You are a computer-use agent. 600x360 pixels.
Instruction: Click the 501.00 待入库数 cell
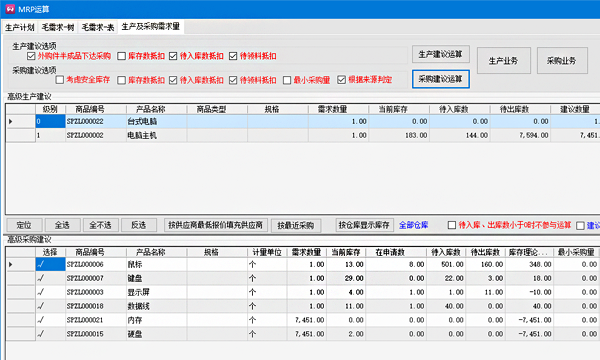[x=446, y=264]
